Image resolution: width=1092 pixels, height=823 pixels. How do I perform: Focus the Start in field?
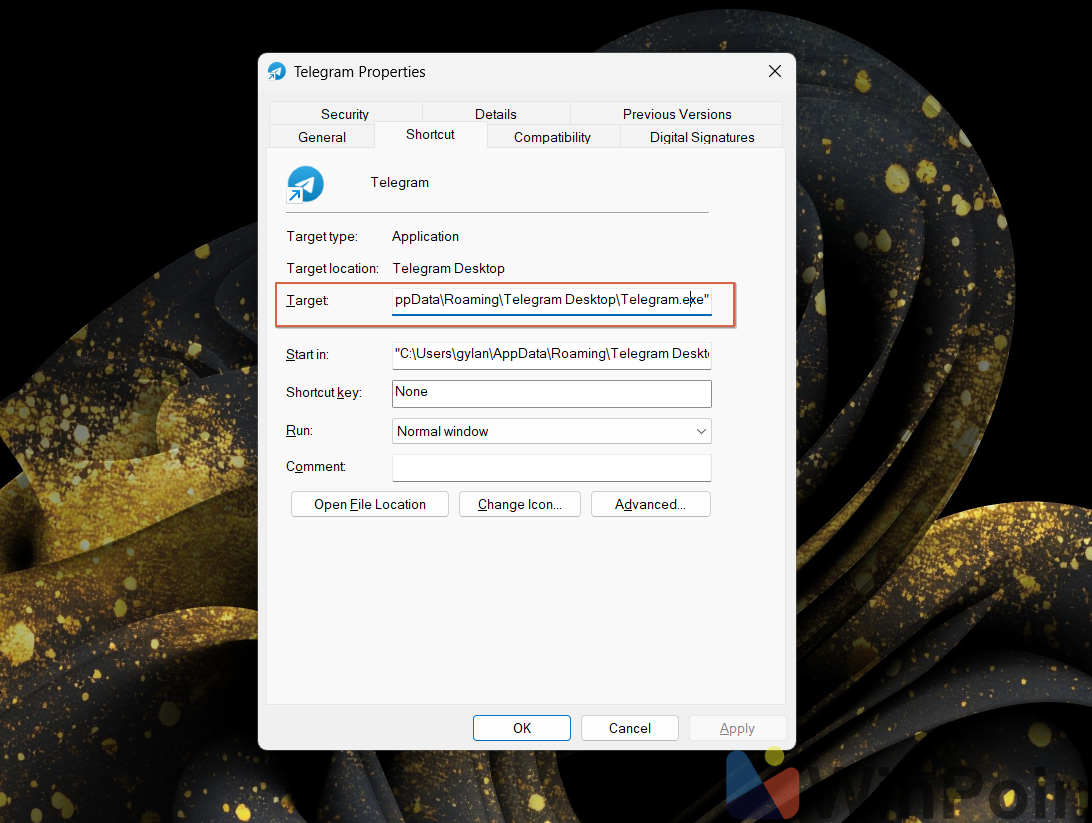[x=552, y=354]
